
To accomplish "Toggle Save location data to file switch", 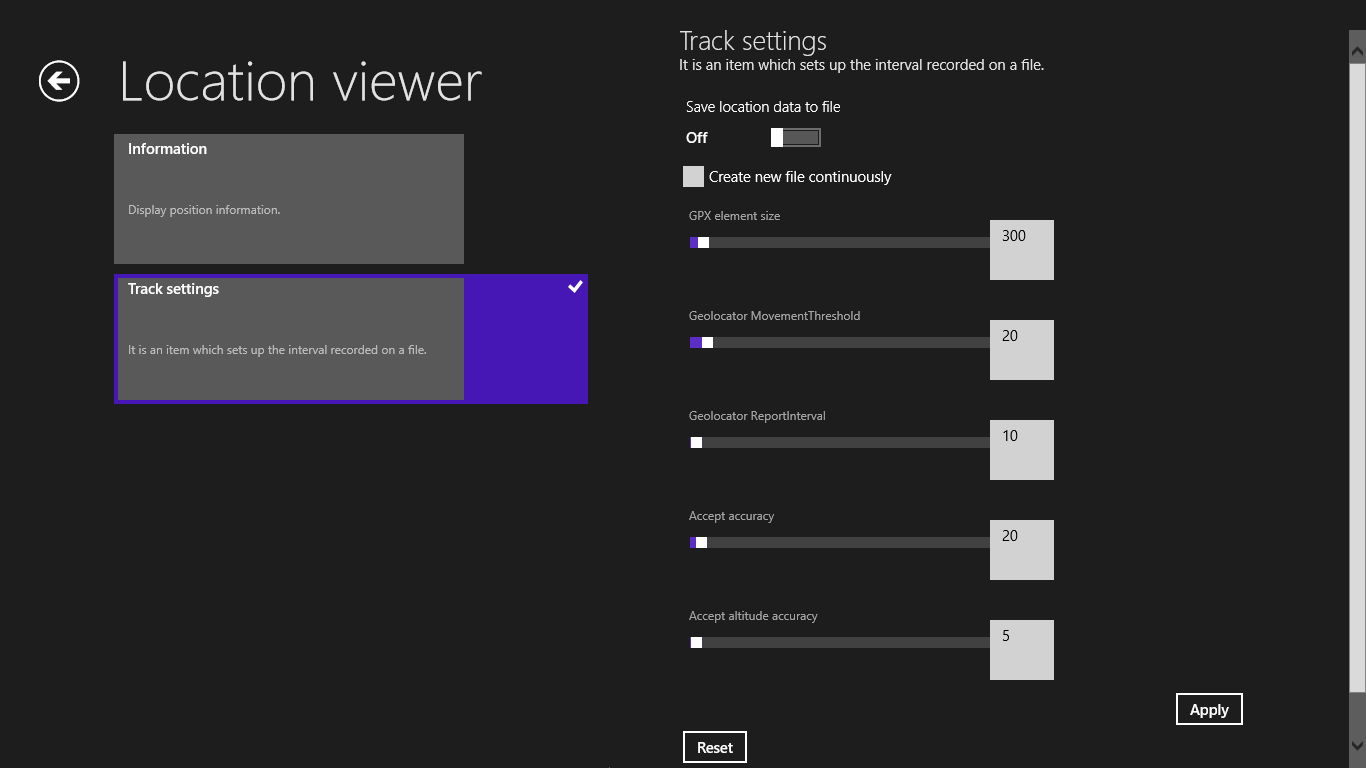I will tap(796, 138).
